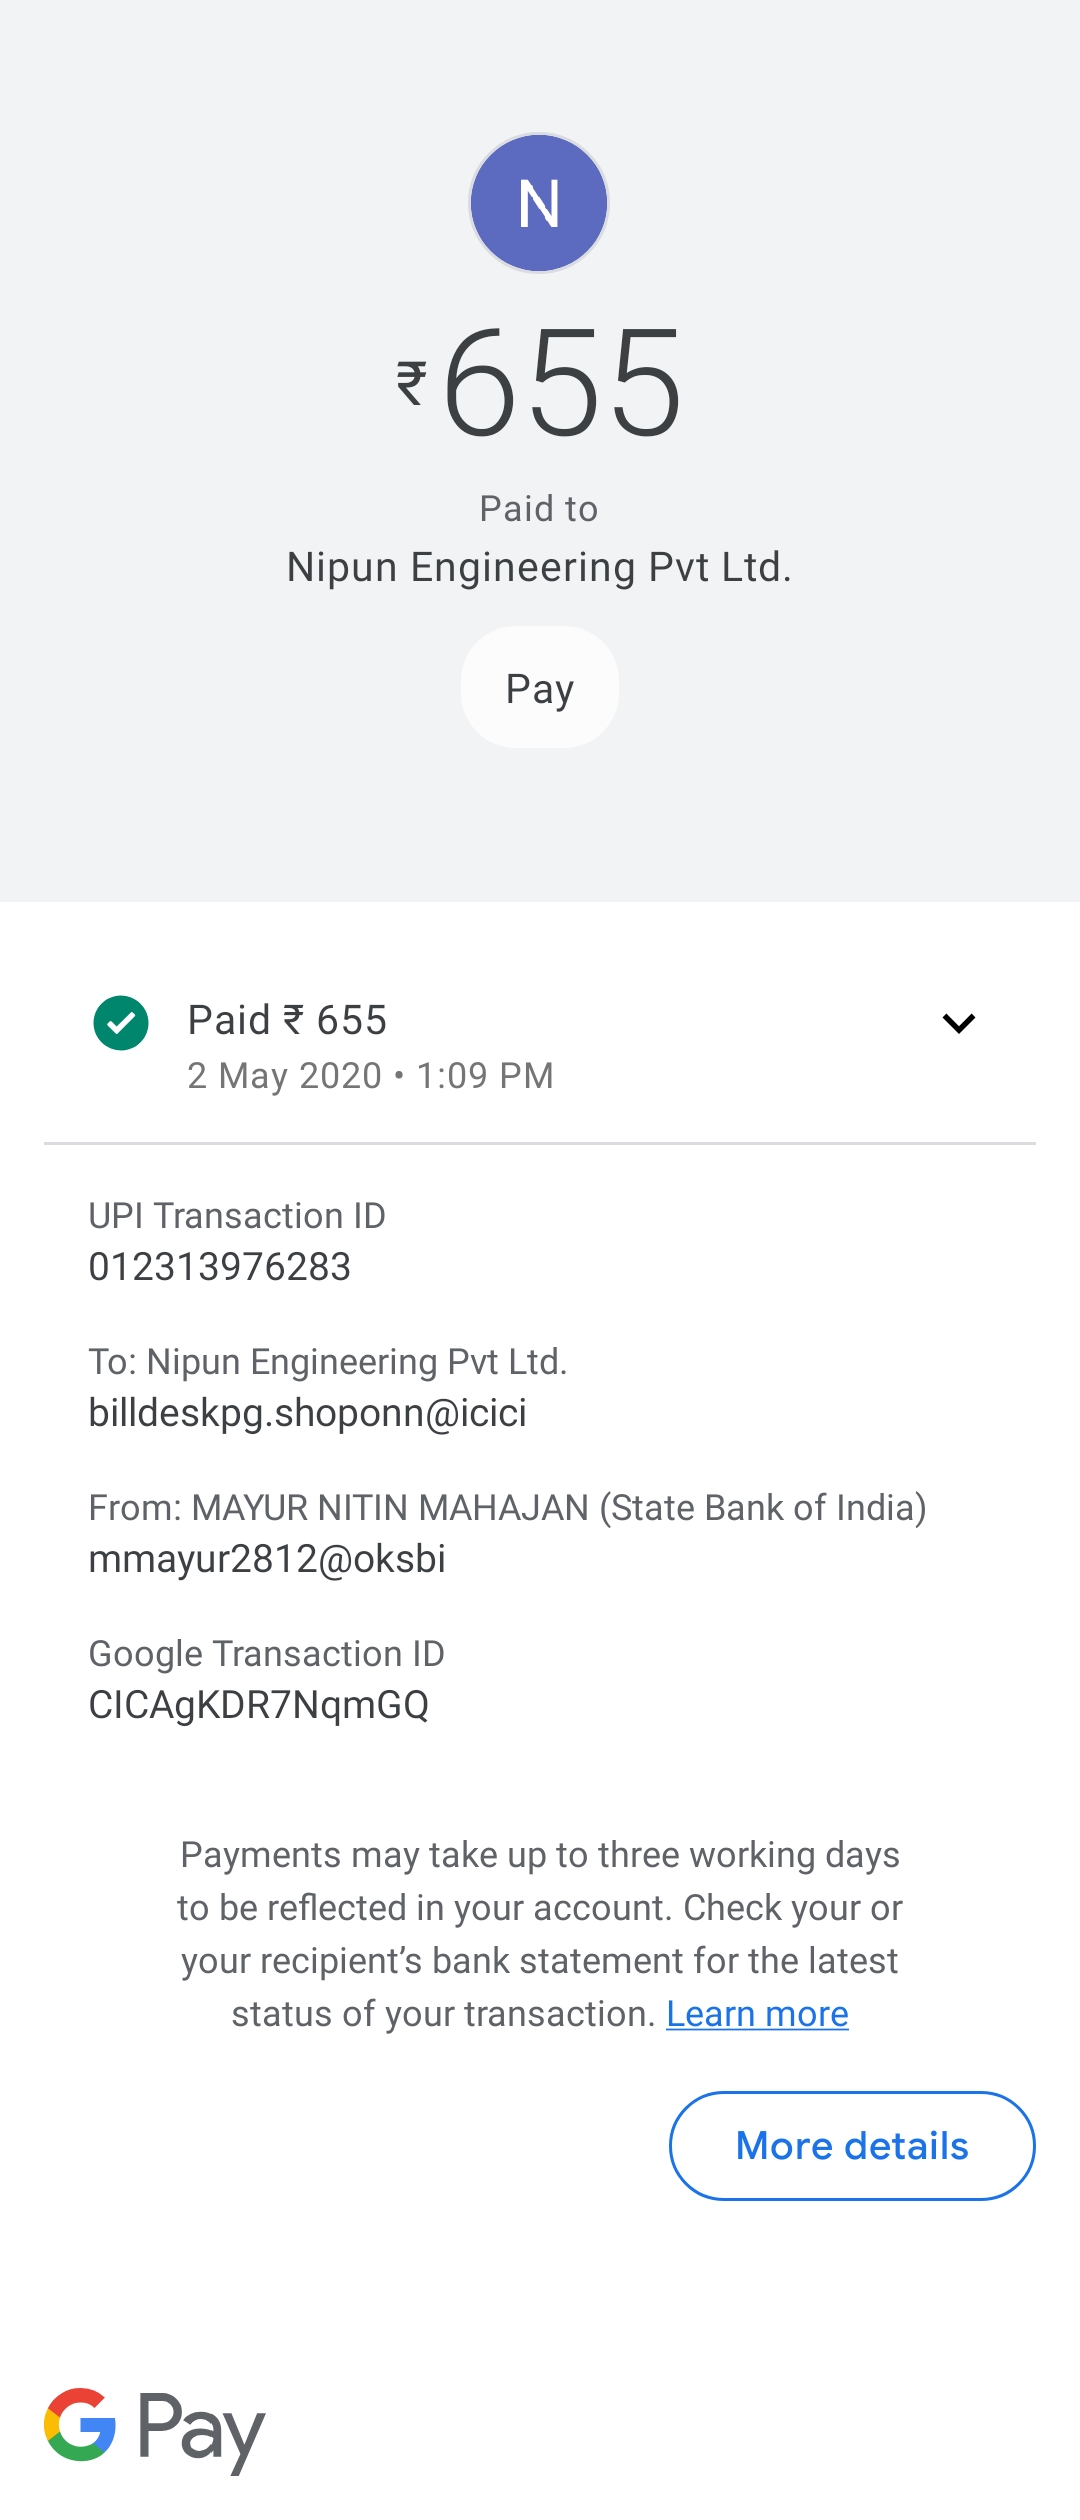The image size is (1080, 2520).
Task: Select the billdeskpg.shoponn@icici UPI address
Action: pyautogui.click(x=308, y=1413)
